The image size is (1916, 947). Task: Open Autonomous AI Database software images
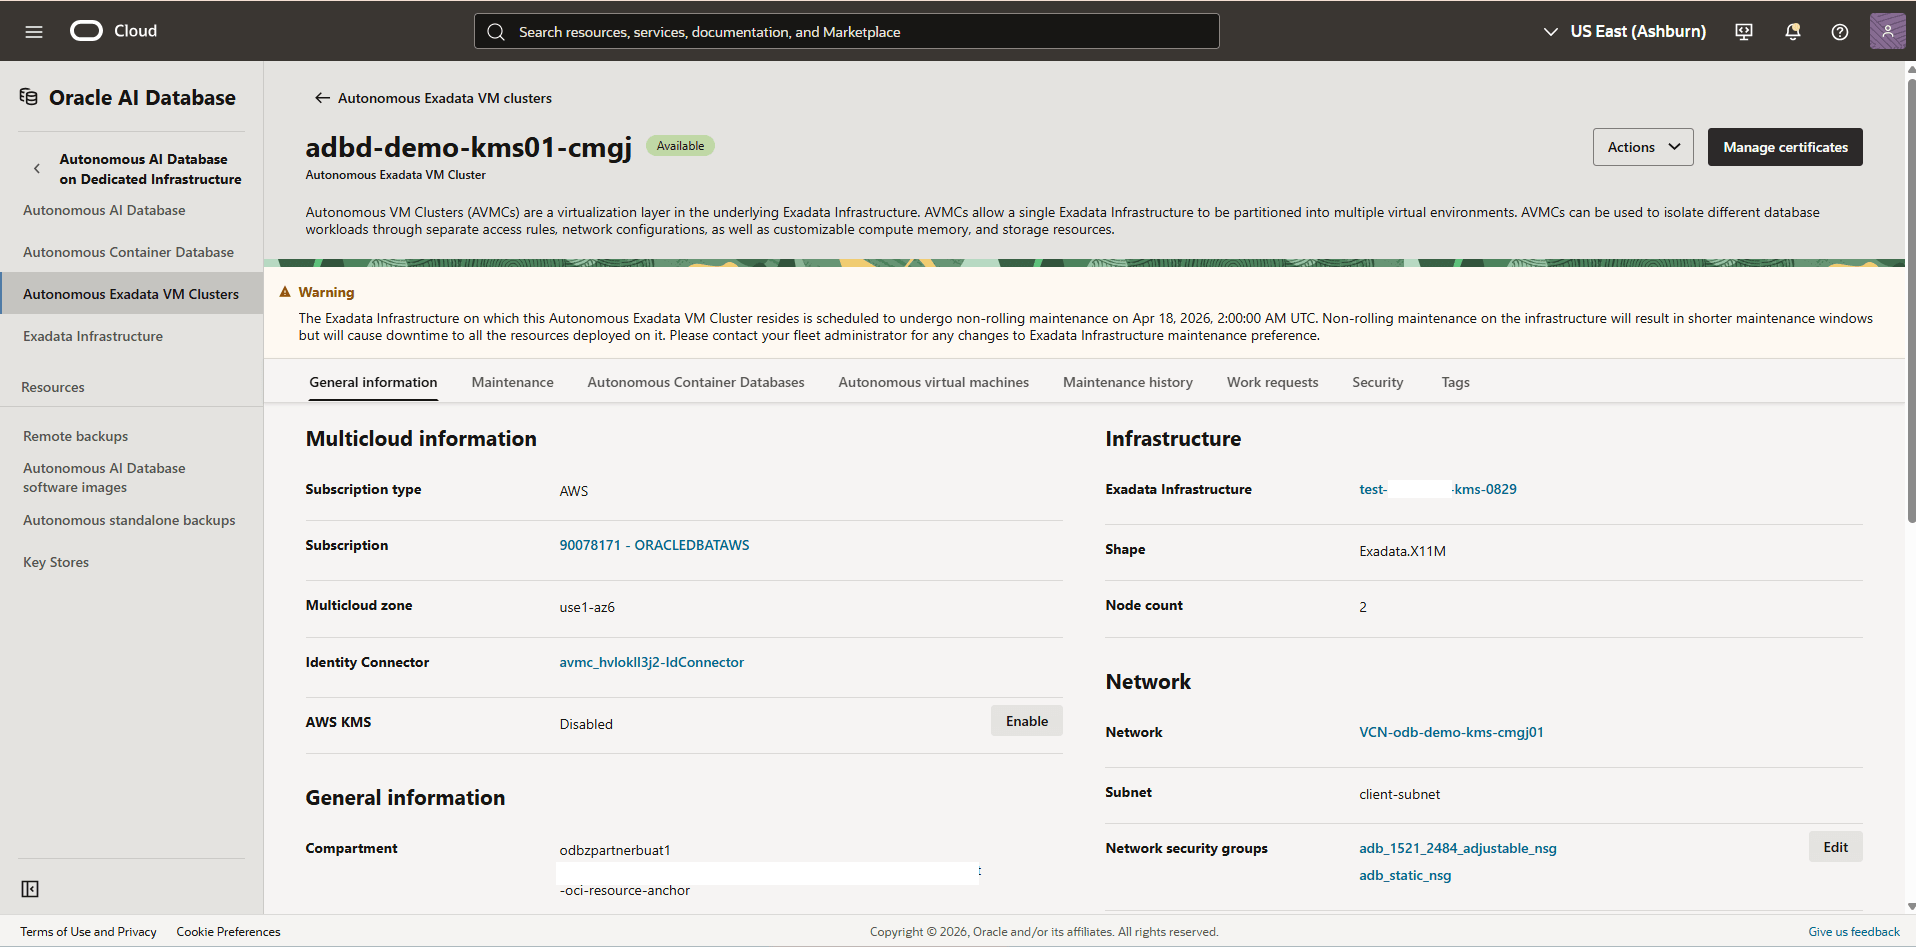104,478
